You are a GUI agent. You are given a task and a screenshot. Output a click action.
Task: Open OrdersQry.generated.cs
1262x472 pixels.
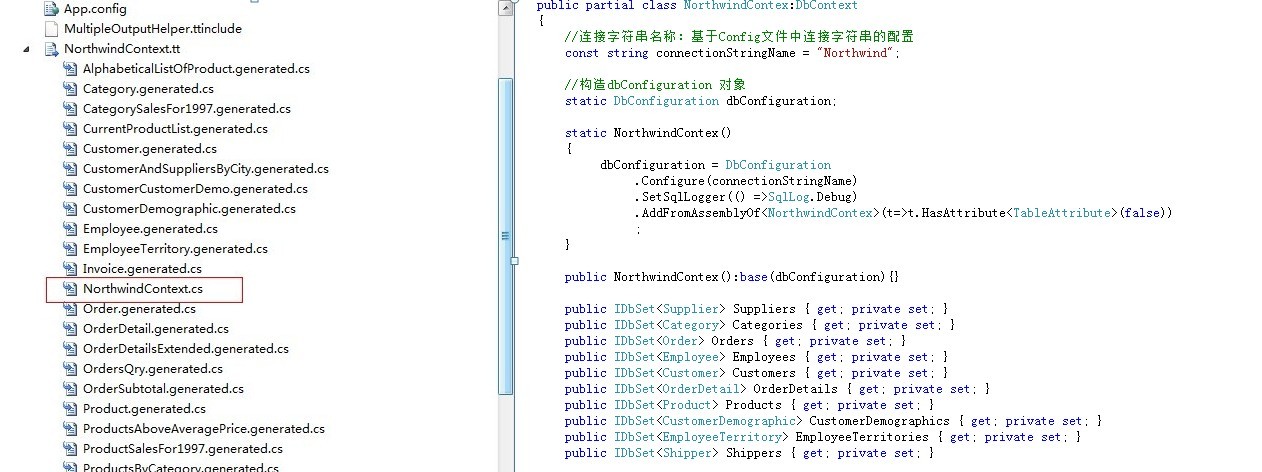pos(153,369)
